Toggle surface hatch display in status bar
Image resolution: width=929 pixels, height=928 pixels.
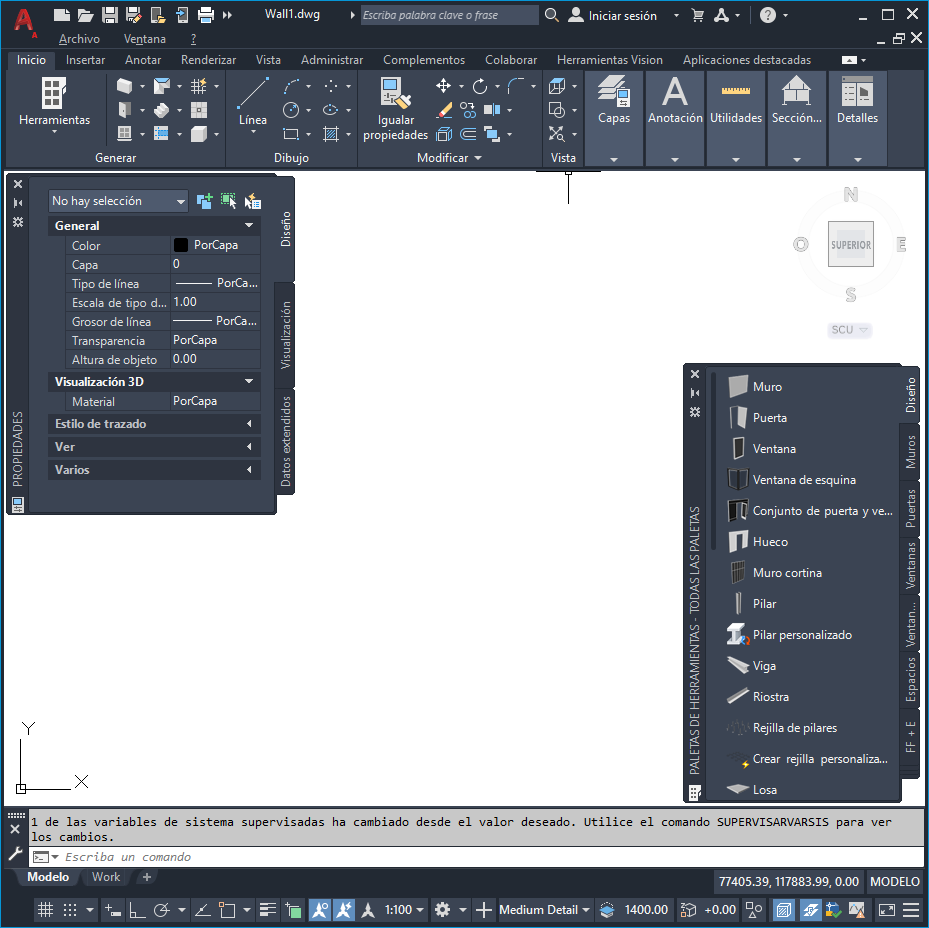[783, 910]
